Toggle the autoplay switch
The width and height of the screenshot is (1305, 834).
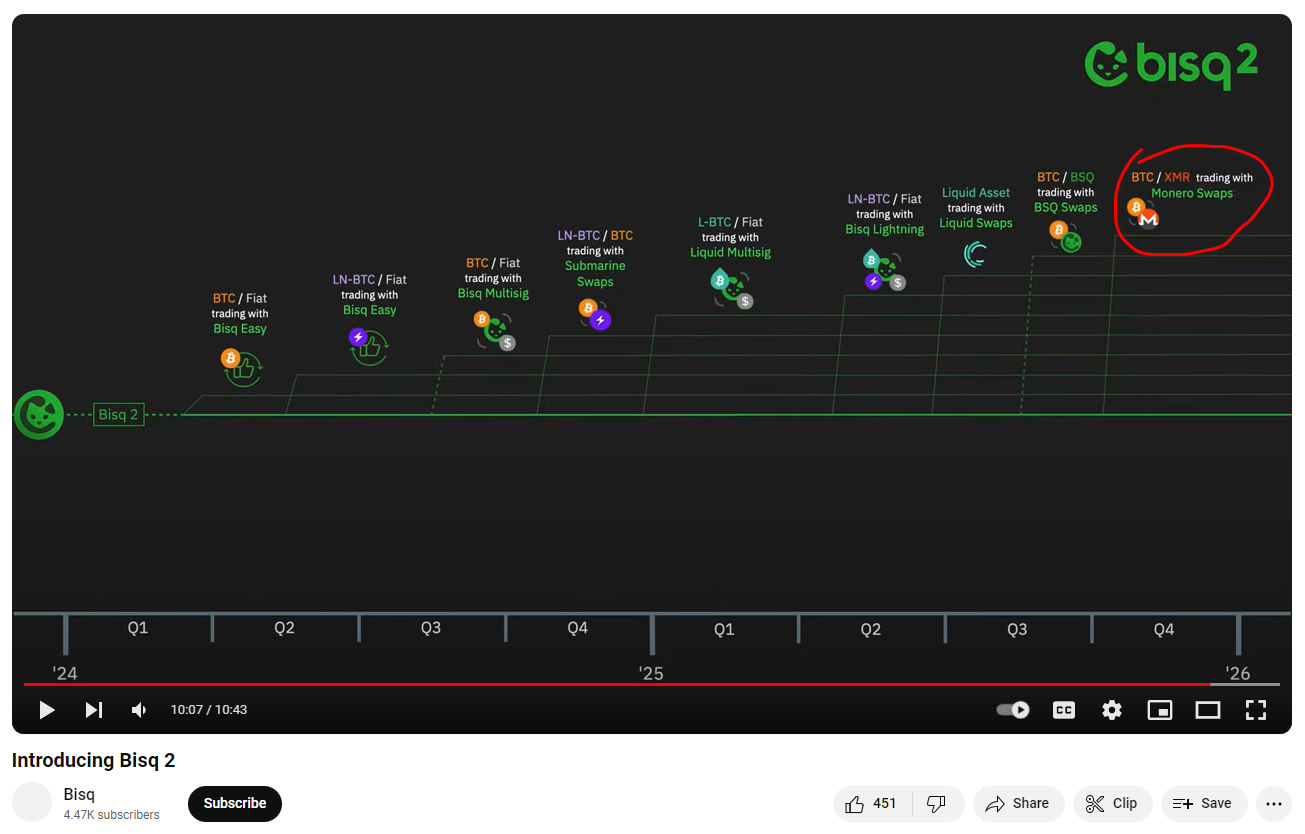point(1013,710)
